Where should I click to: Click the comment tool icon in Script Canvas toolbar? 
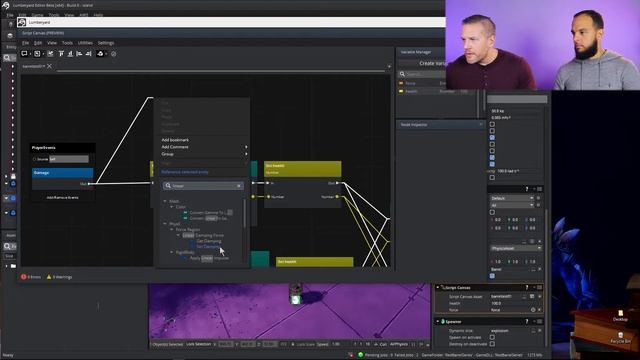pyautogui.click(x=24, y=53)
